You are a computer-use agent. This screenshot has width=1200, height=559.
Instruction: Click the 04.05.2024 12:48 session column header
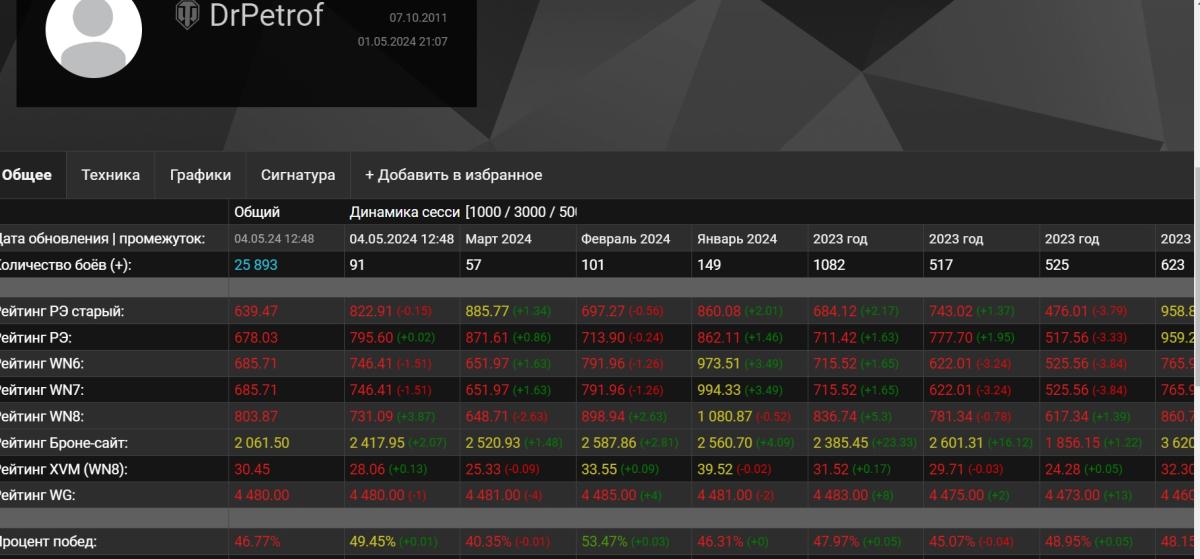[402, 239]
